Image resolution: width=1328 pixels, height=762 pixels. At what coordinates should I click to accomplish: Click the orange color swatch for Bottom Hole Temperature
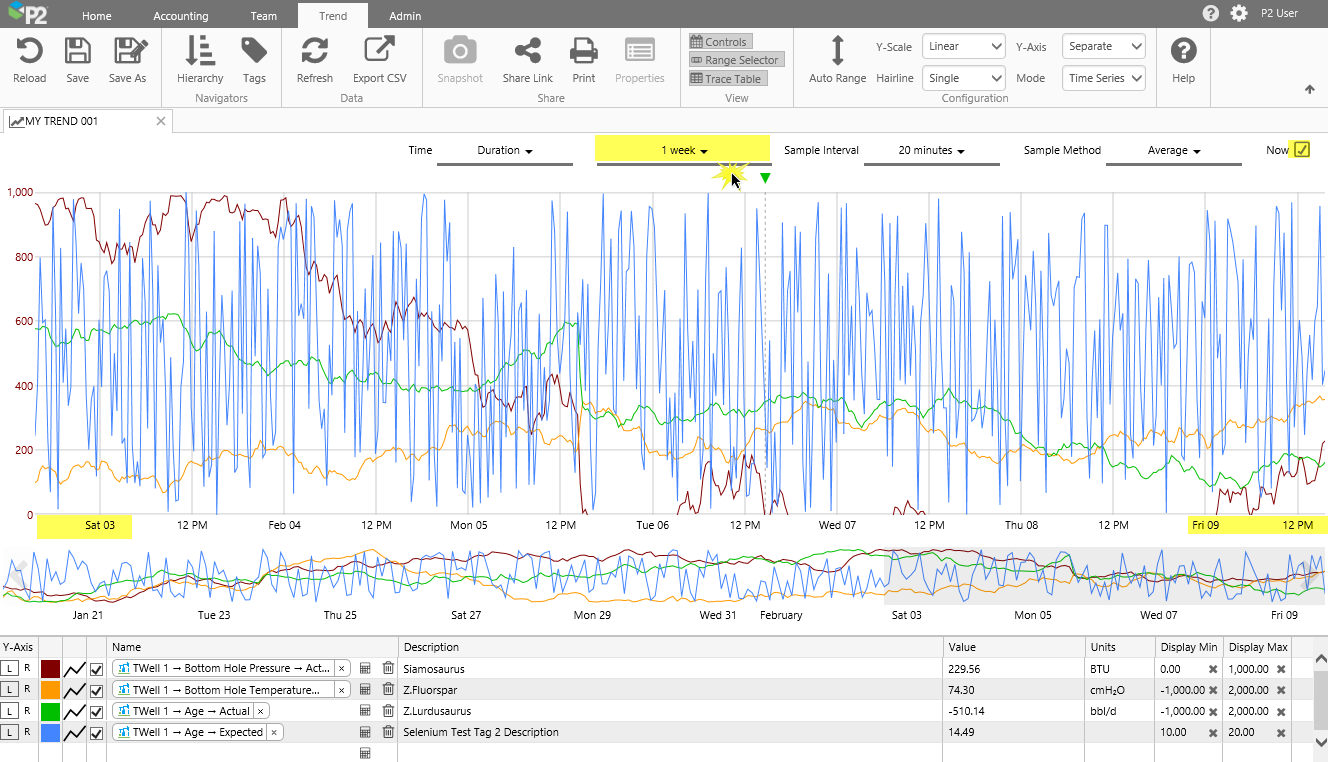pos(50,690)
